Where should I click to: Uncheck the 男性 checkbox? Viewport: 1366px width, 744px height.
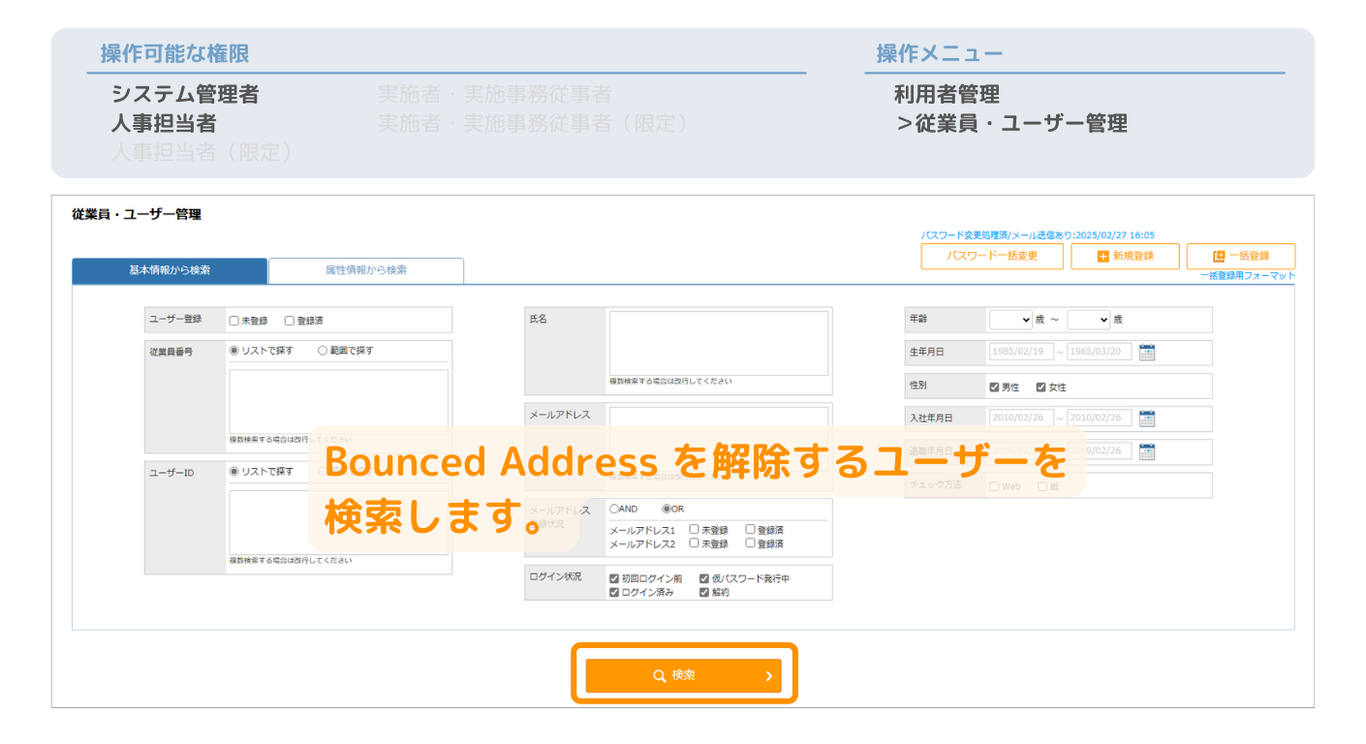click(x=994, y=387)
